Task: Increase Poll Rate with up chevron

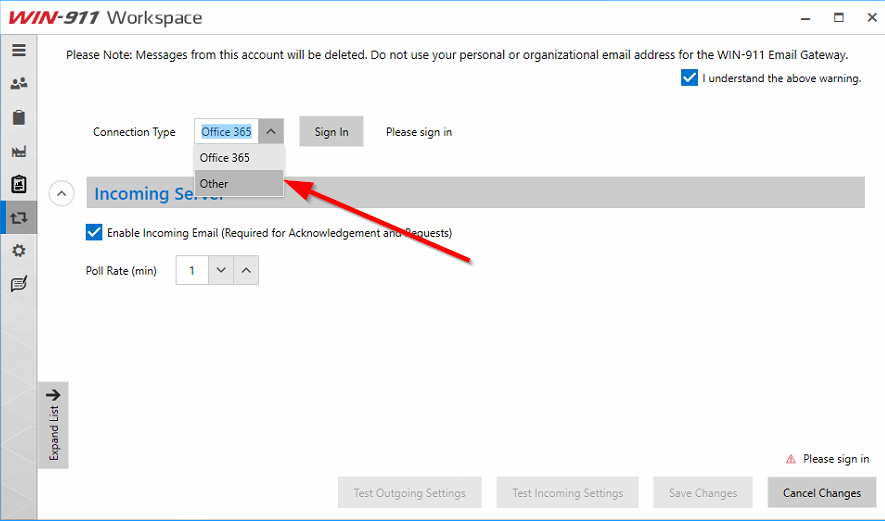Action: [x=246, y=270]
